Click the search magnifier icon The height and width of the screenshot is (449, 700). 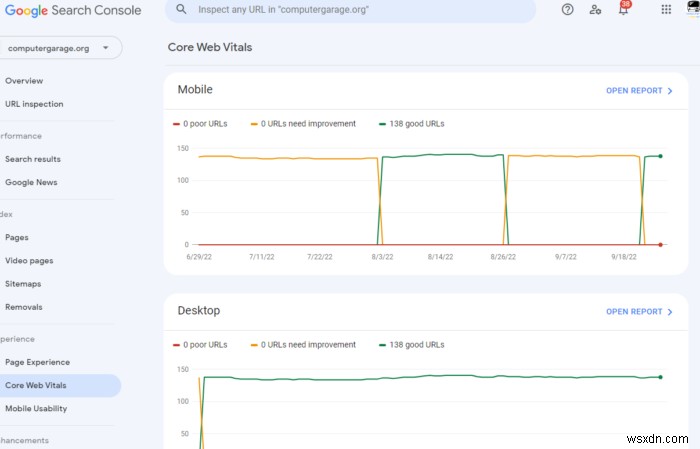click(x=181, y=9)
